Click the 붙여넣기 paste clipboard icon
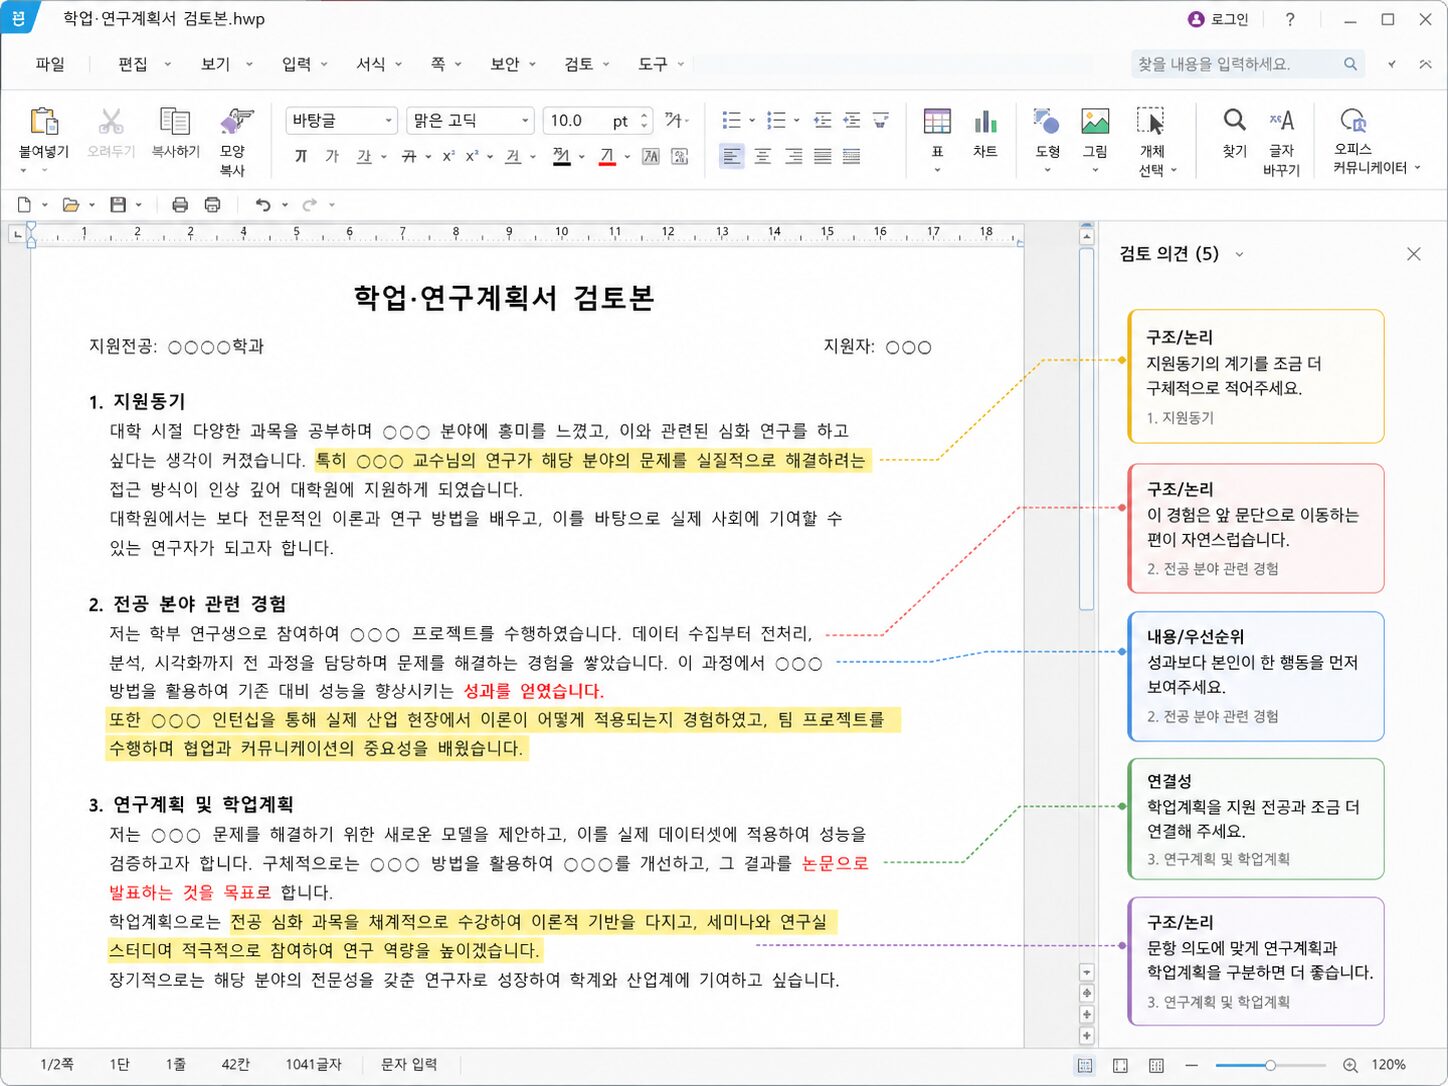The image size is (1448, 1086). [x=43, y=122]
